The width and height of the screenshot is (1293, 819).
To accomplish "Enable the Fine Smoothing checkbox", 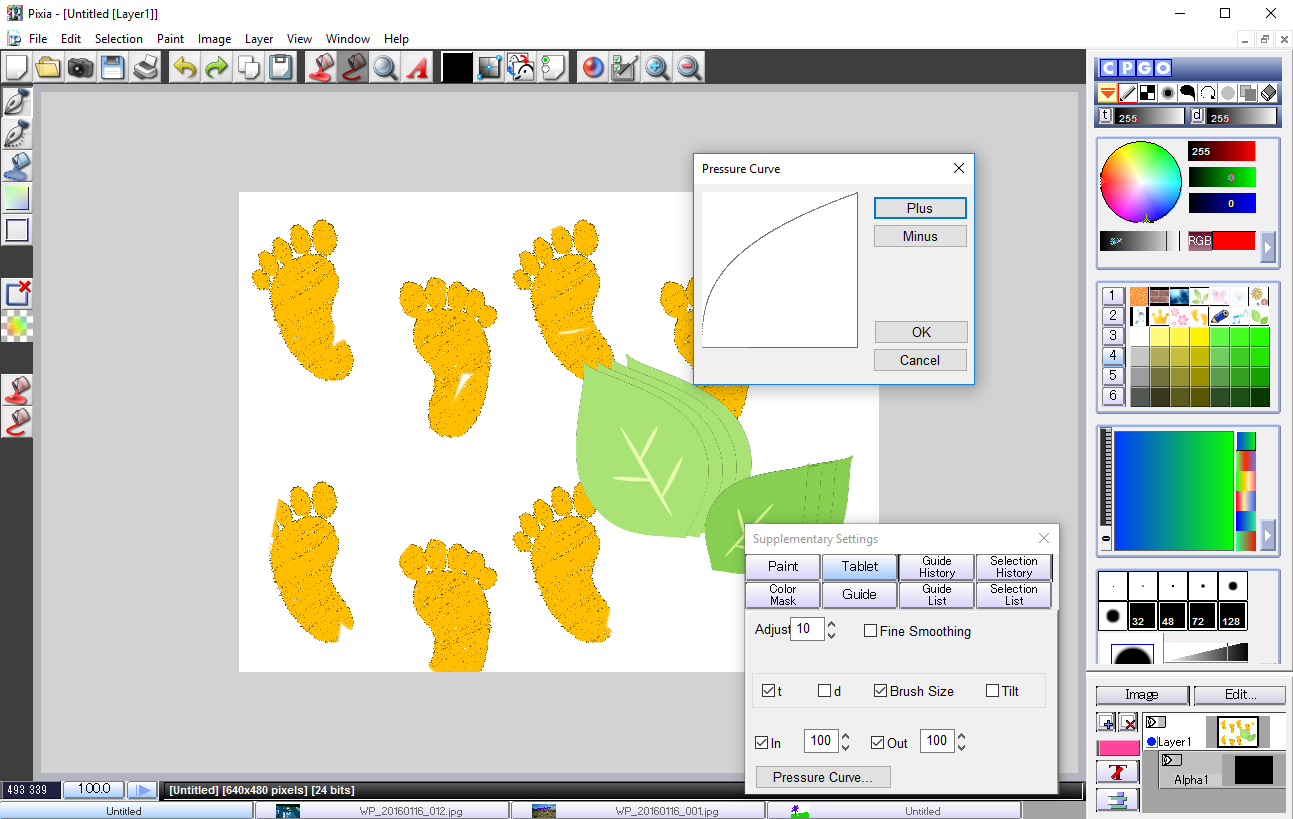I will (870, 631).
